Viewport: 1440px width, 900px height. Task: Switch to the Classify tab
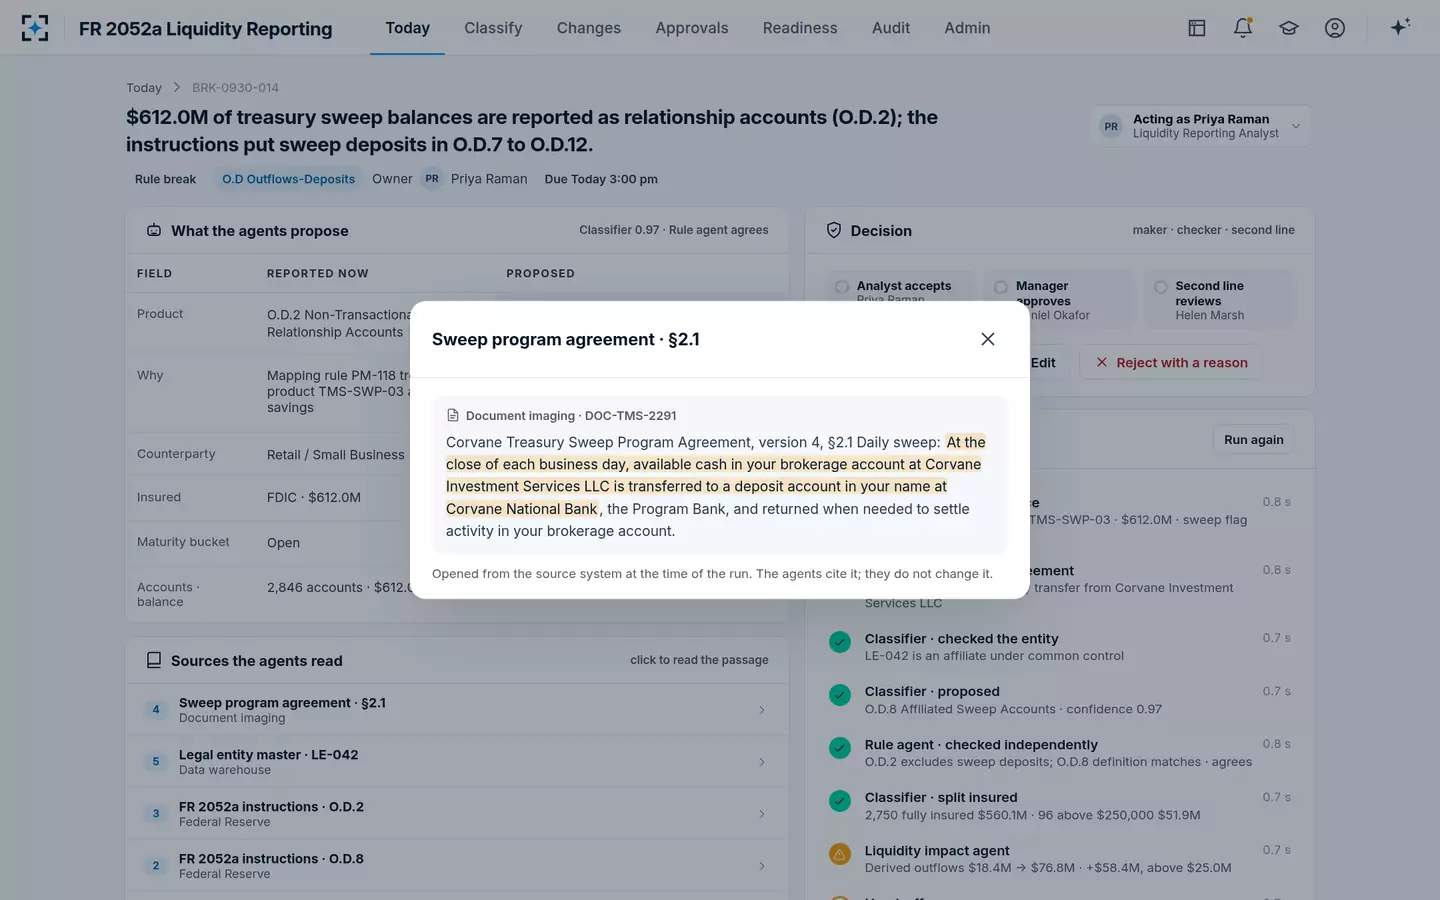click(x=493, y=28)
